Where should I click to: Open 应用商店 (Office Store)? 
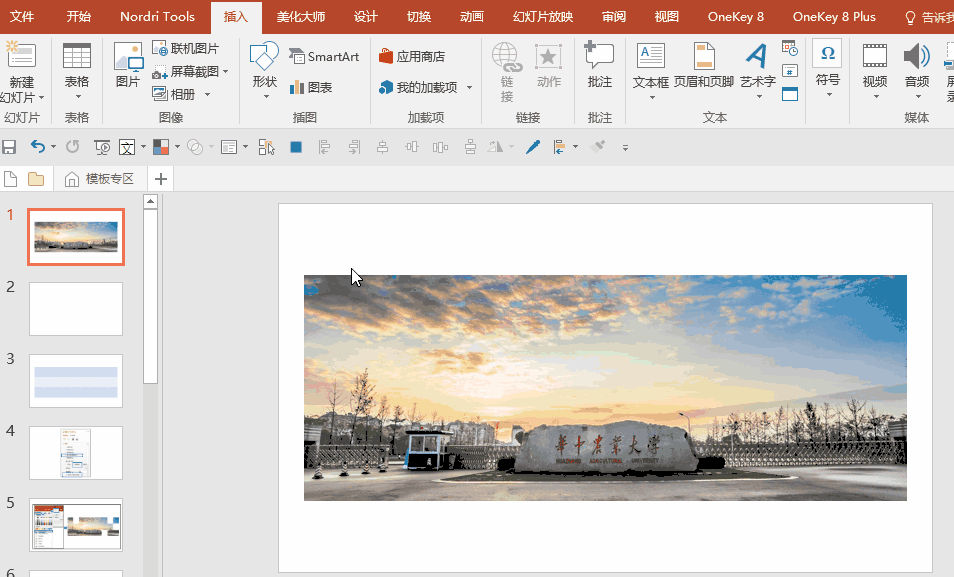(412, 57)
